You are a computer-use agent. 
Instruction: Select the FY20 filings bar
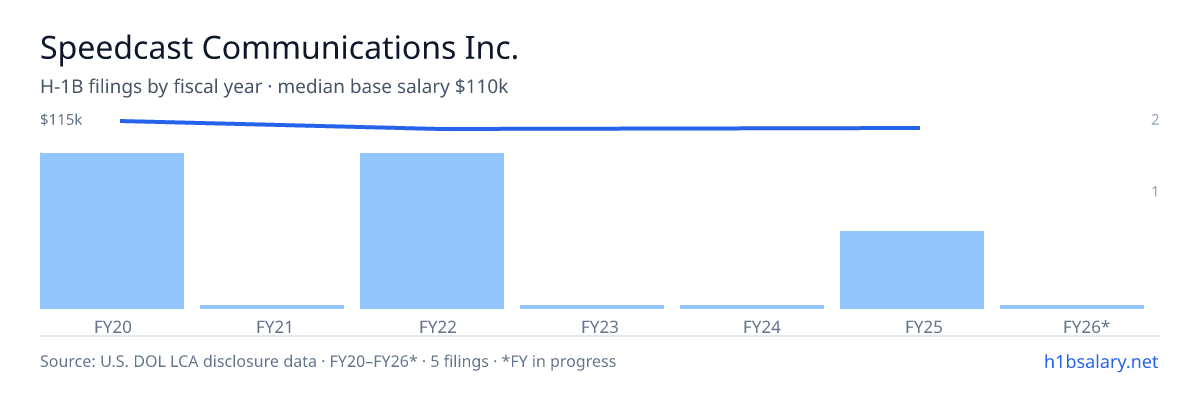112,231
